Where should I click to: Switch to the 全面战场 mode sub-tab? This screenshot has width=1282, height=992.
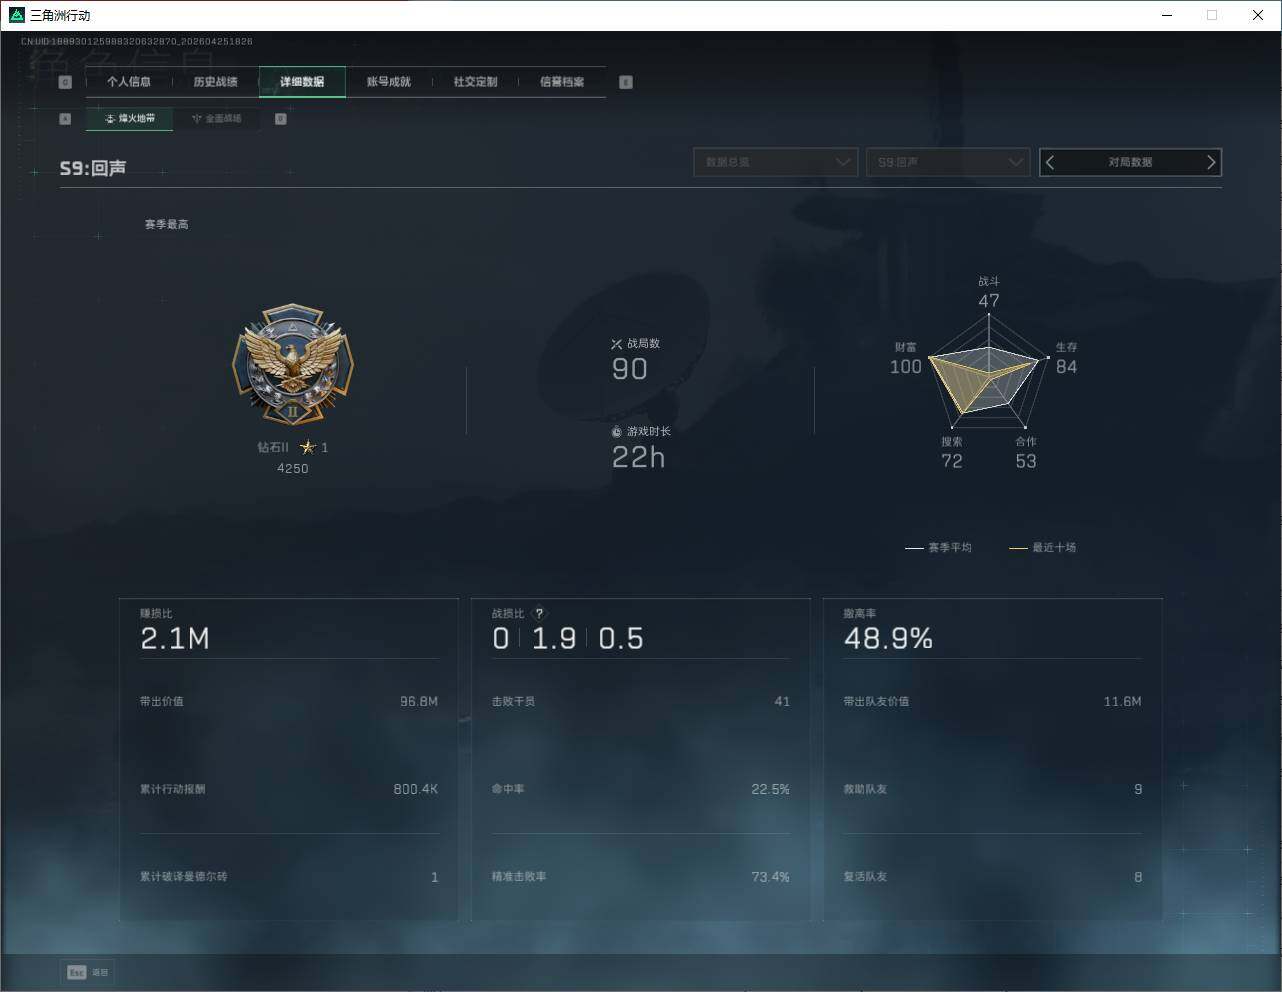[x=216, y=119]
